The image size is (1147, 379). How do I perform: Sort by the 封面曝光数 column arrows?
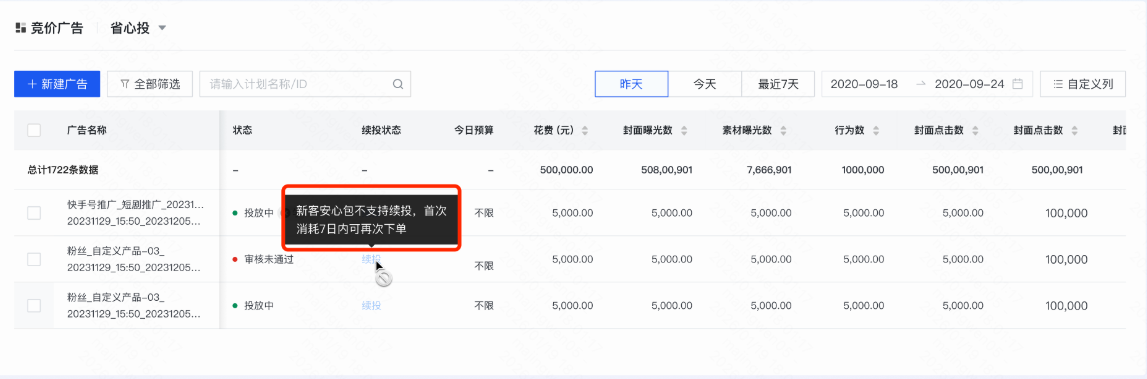coord(684,131)
